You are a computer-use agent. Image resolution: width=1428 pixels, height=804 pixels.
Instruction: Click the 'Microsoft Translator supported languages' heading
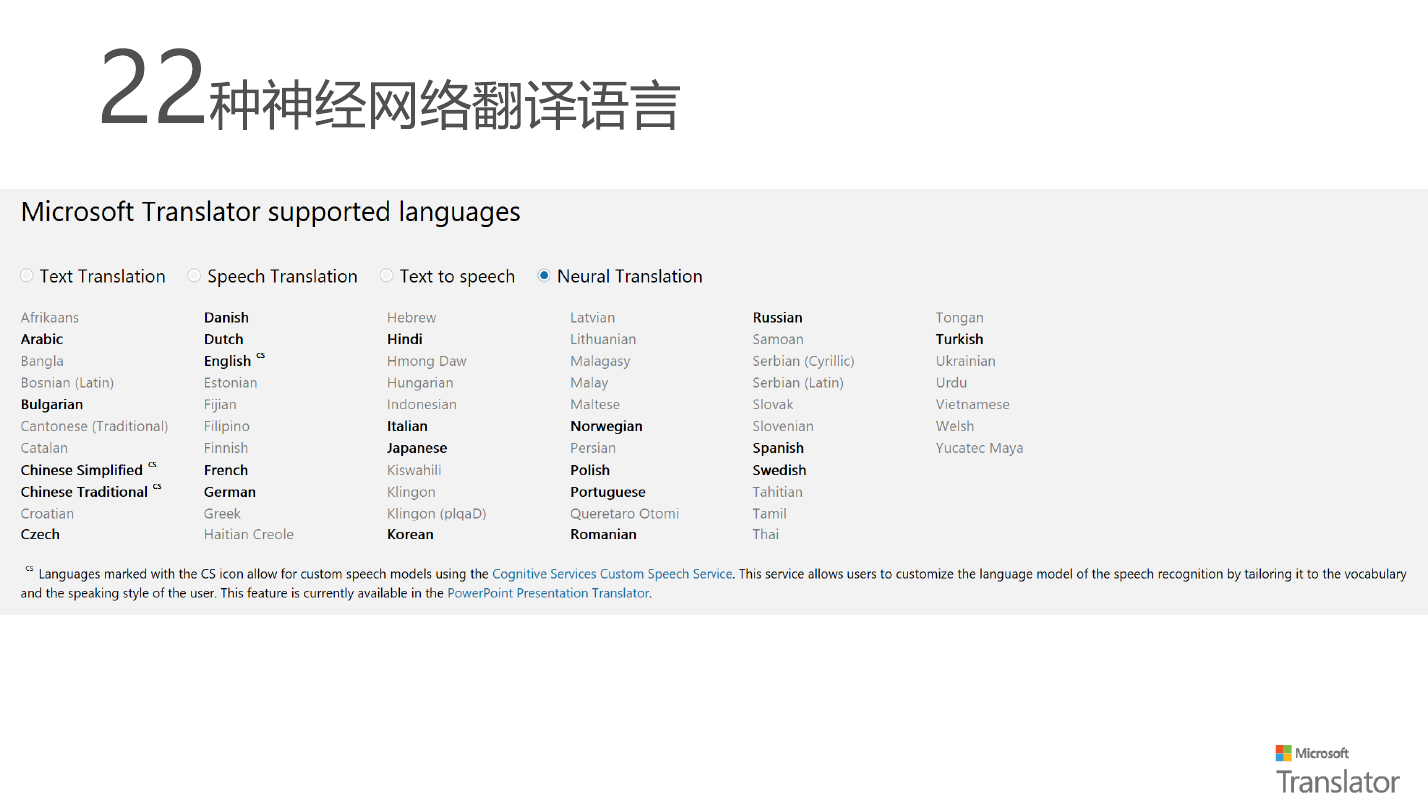tap(271, 212)
